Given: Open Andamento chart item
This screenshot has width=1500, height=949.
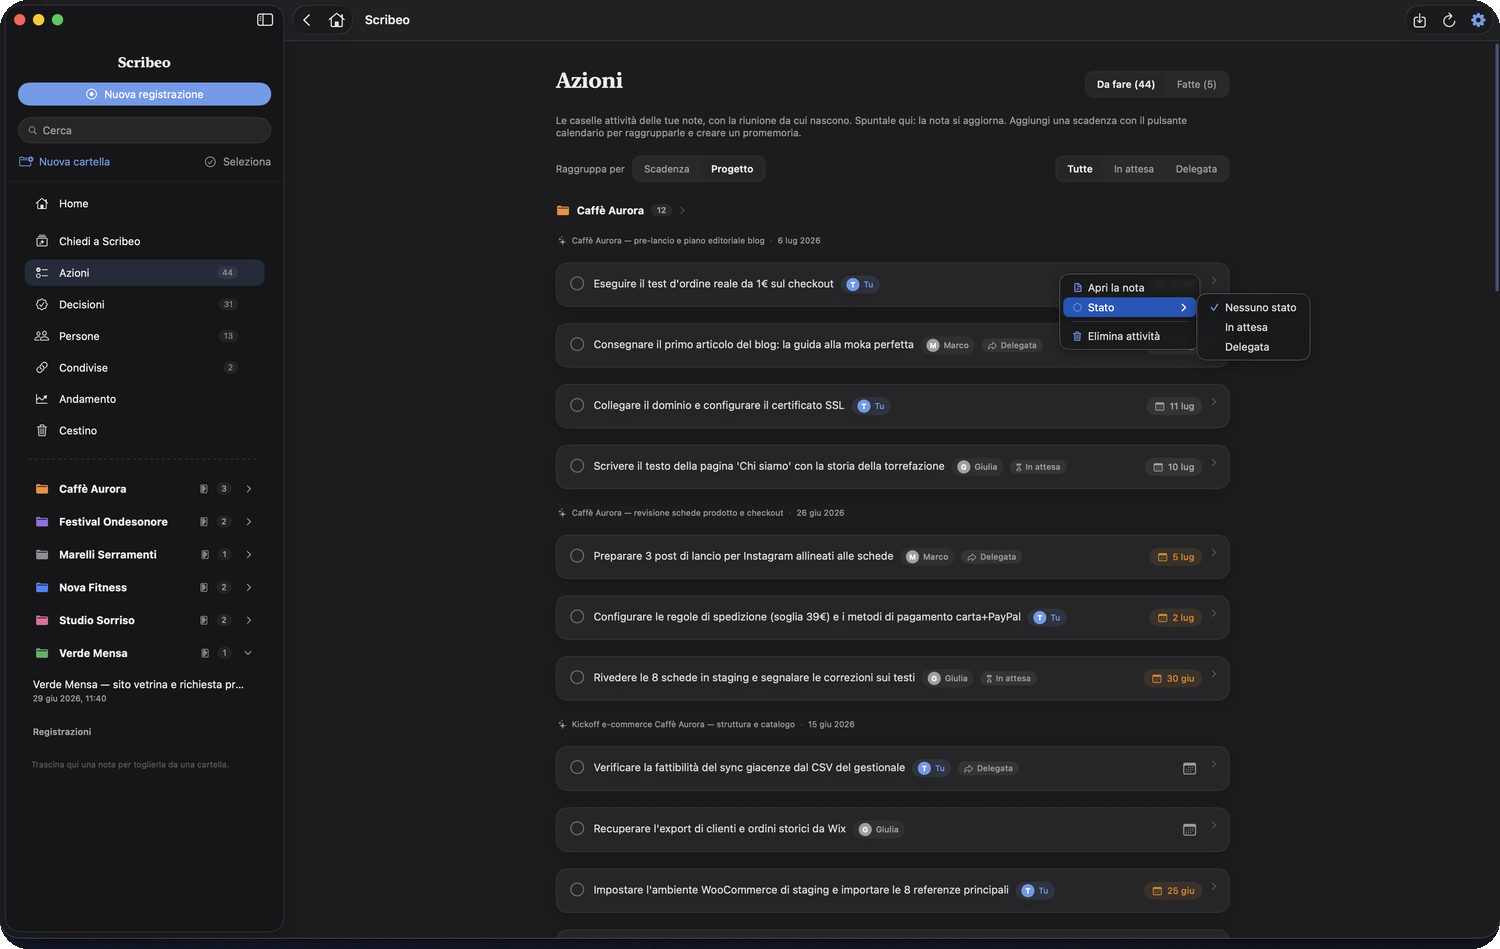Looking at the screenshot, I should tap(144, 399).
